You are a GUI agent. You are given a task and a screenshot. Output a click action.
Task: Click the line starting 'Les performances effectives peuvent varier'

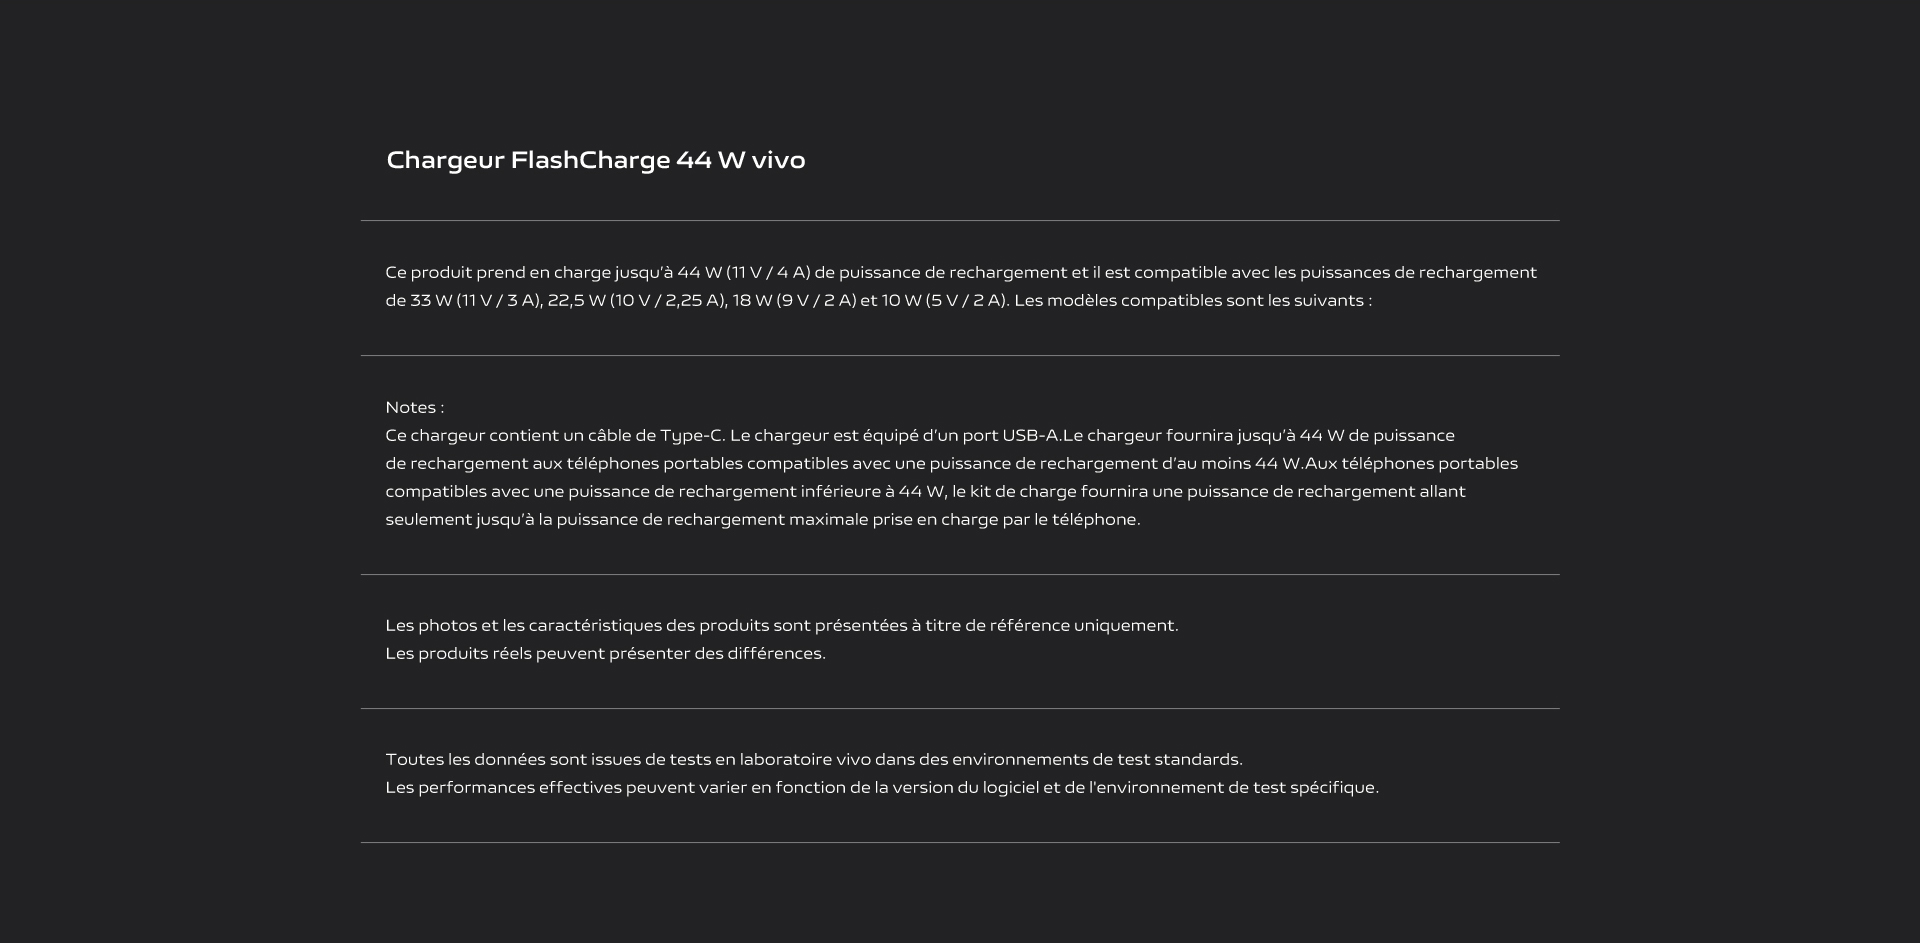click(x=882, y=787)
